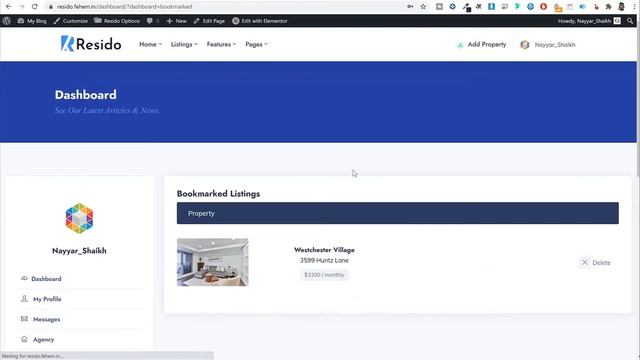Delete the Westchester Village bookmark
Viewport: 640px width, 360px height.
(x=596, y=262)
